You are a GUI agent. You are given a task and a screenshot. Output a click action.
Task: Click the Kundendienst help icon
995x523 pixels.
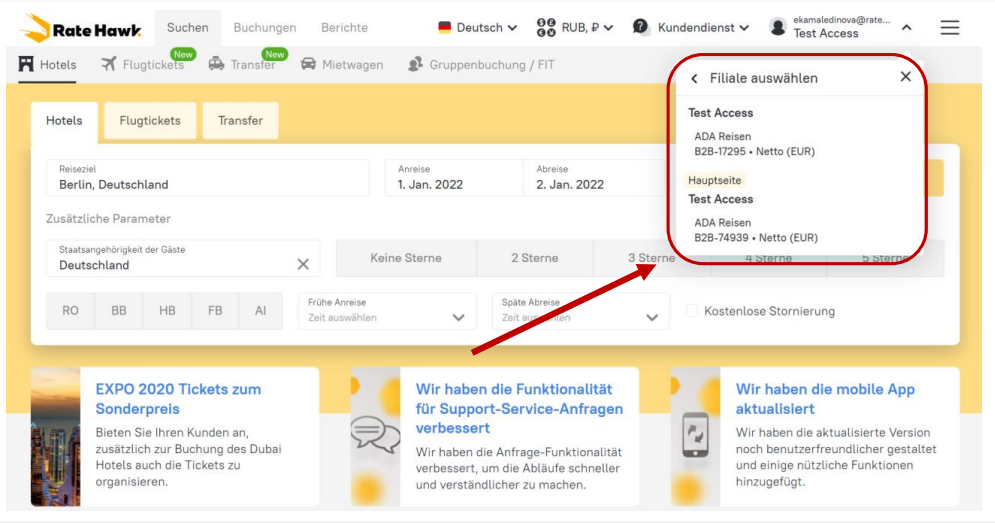pos(641,27)
